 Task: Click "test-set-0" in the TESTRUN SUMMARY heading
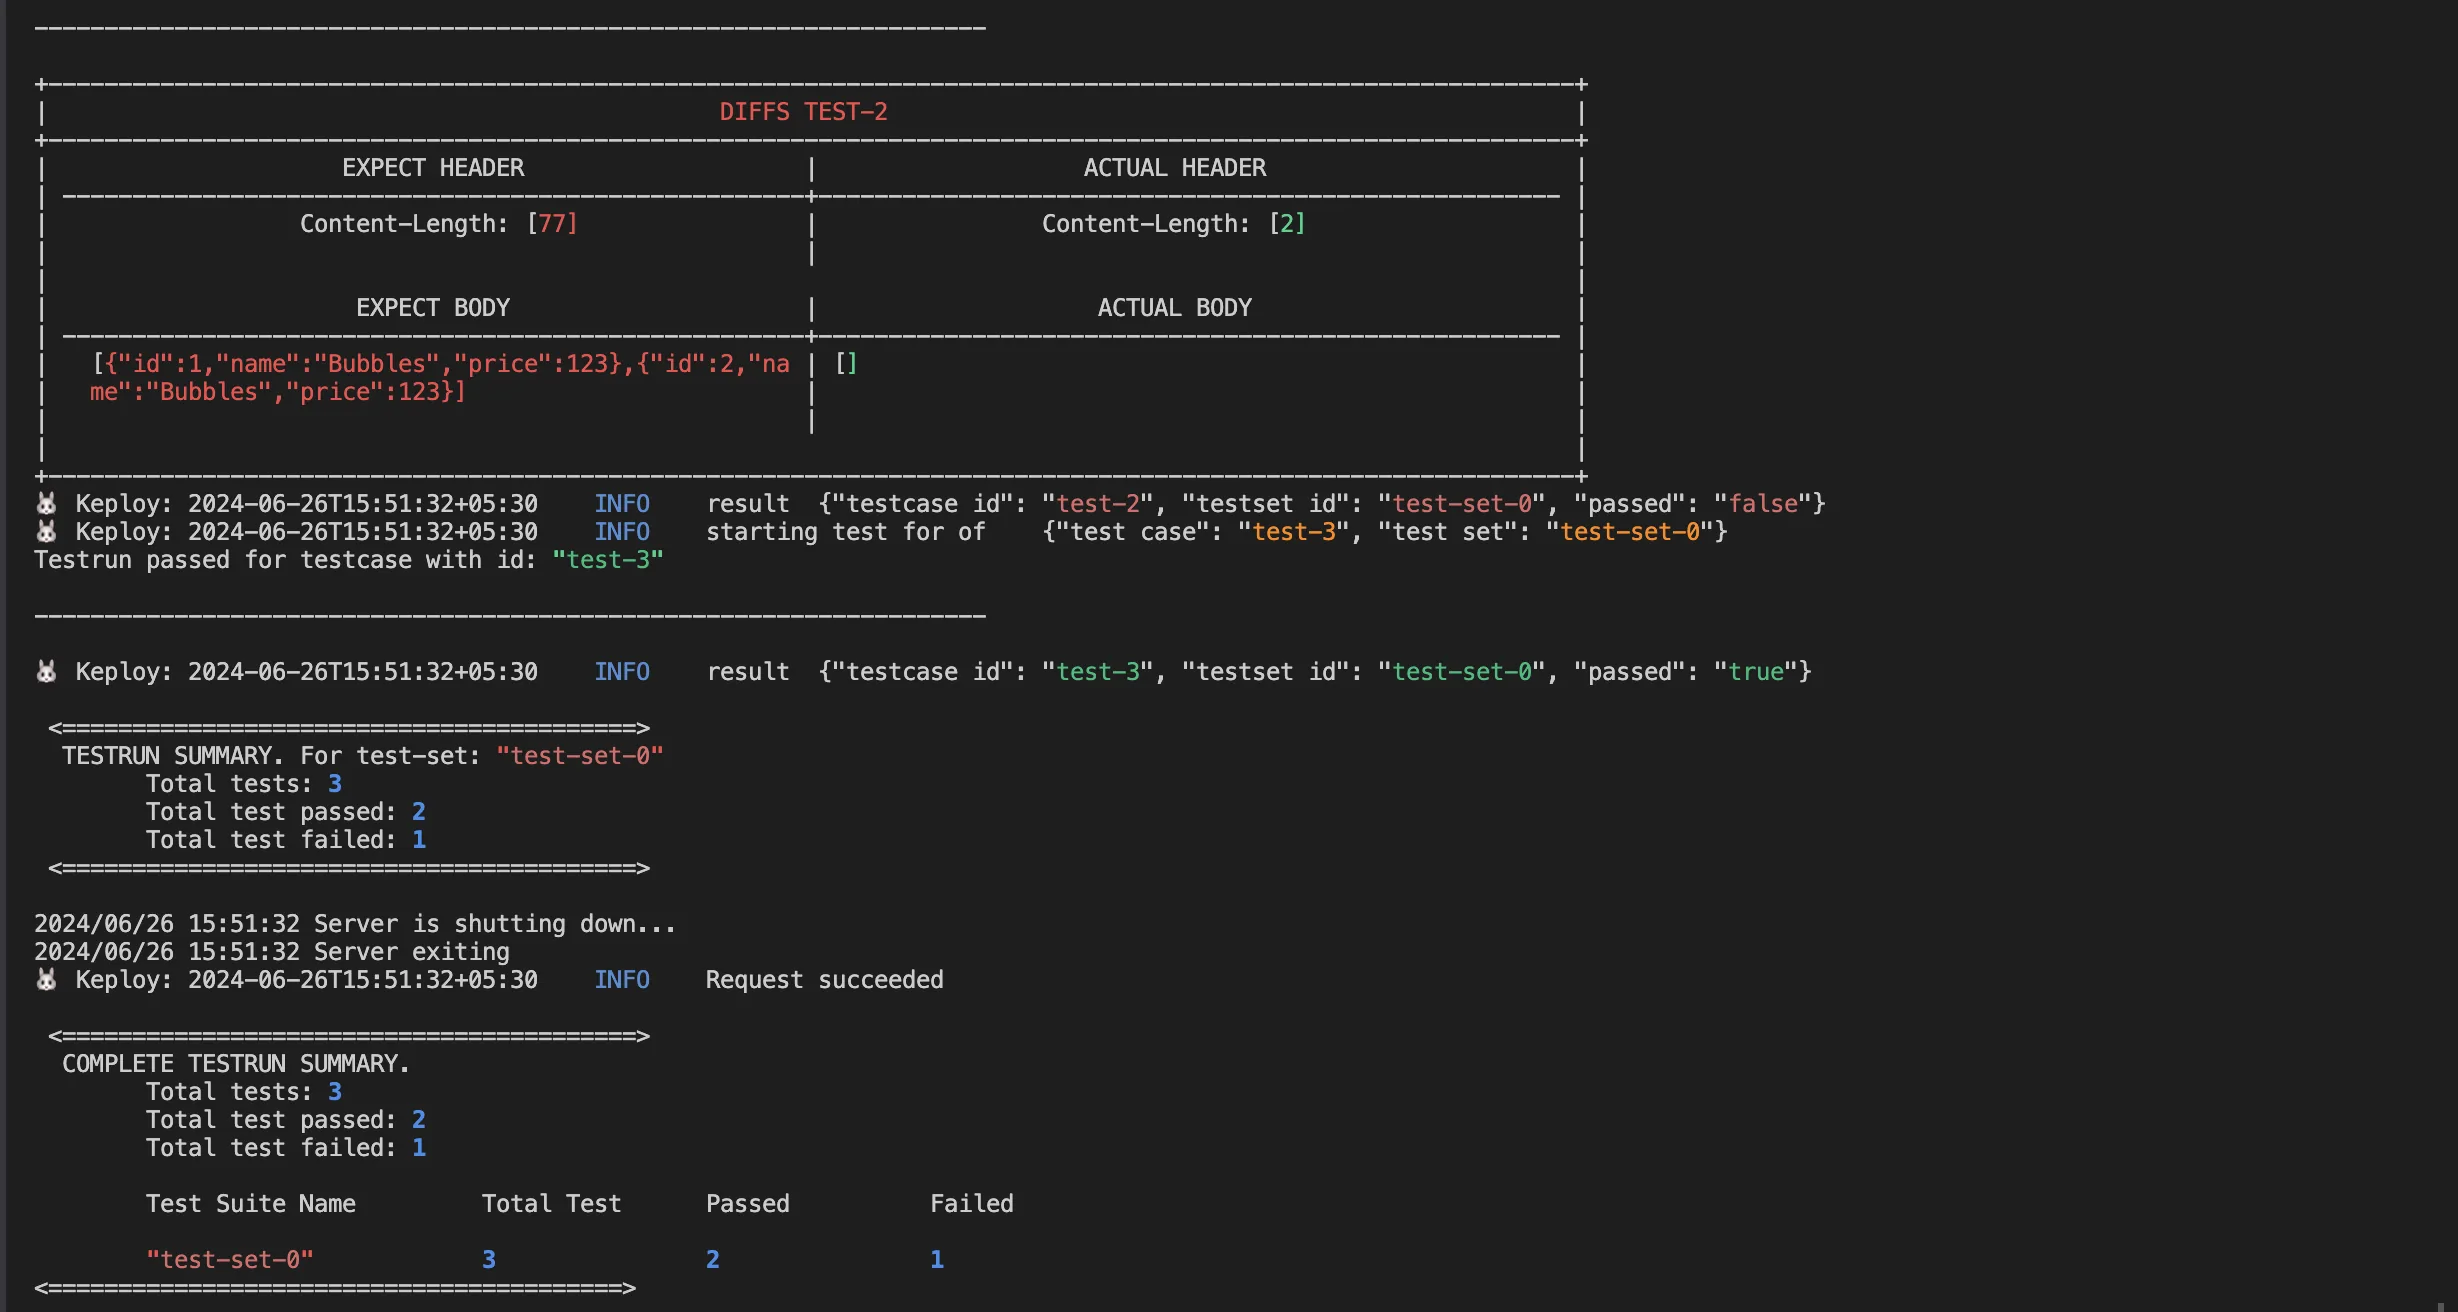580,756
